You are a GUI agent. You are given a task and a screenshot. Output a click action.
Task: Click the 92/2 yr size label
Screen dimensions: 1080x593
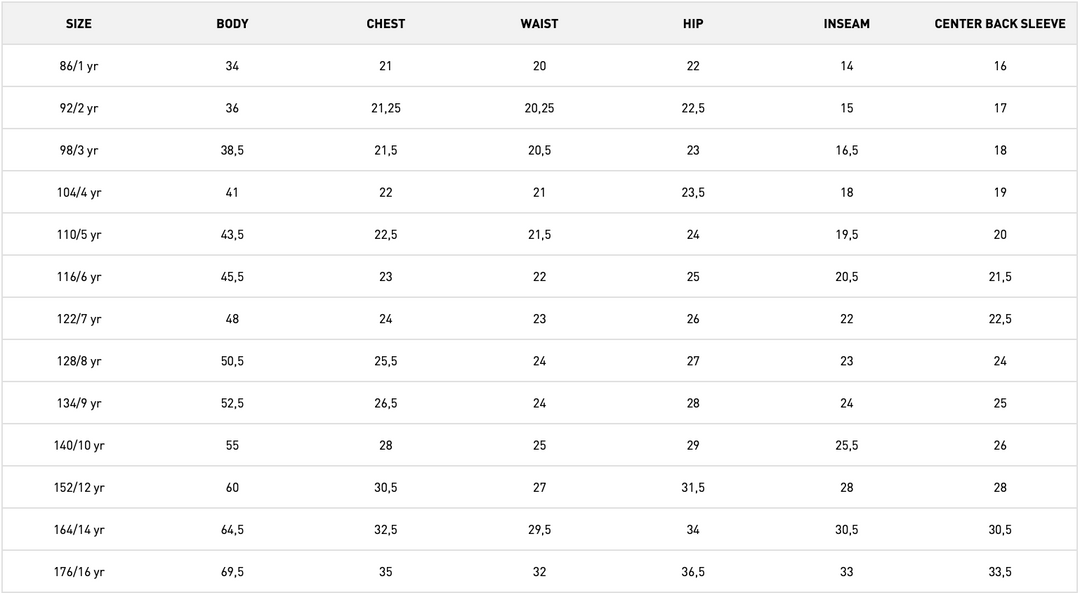point(79,108)
